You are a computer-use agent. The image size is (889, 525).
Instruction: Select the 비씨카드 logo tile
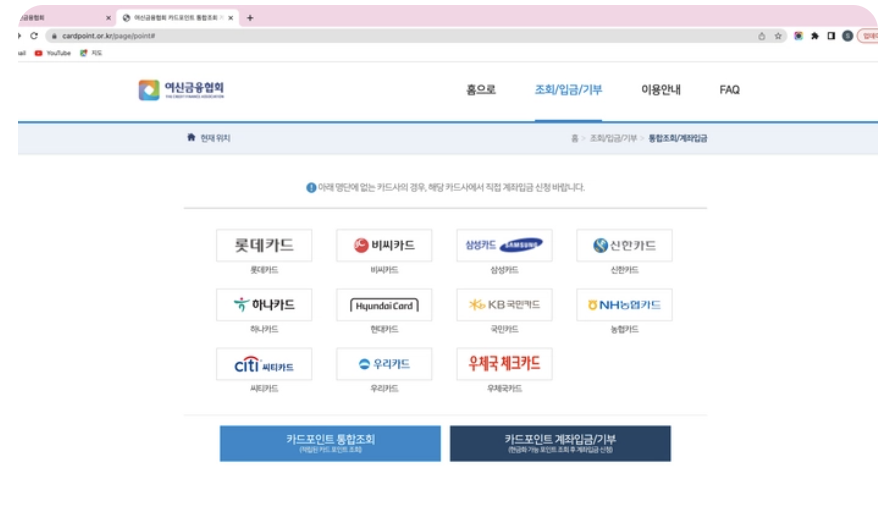coord(384,245)
